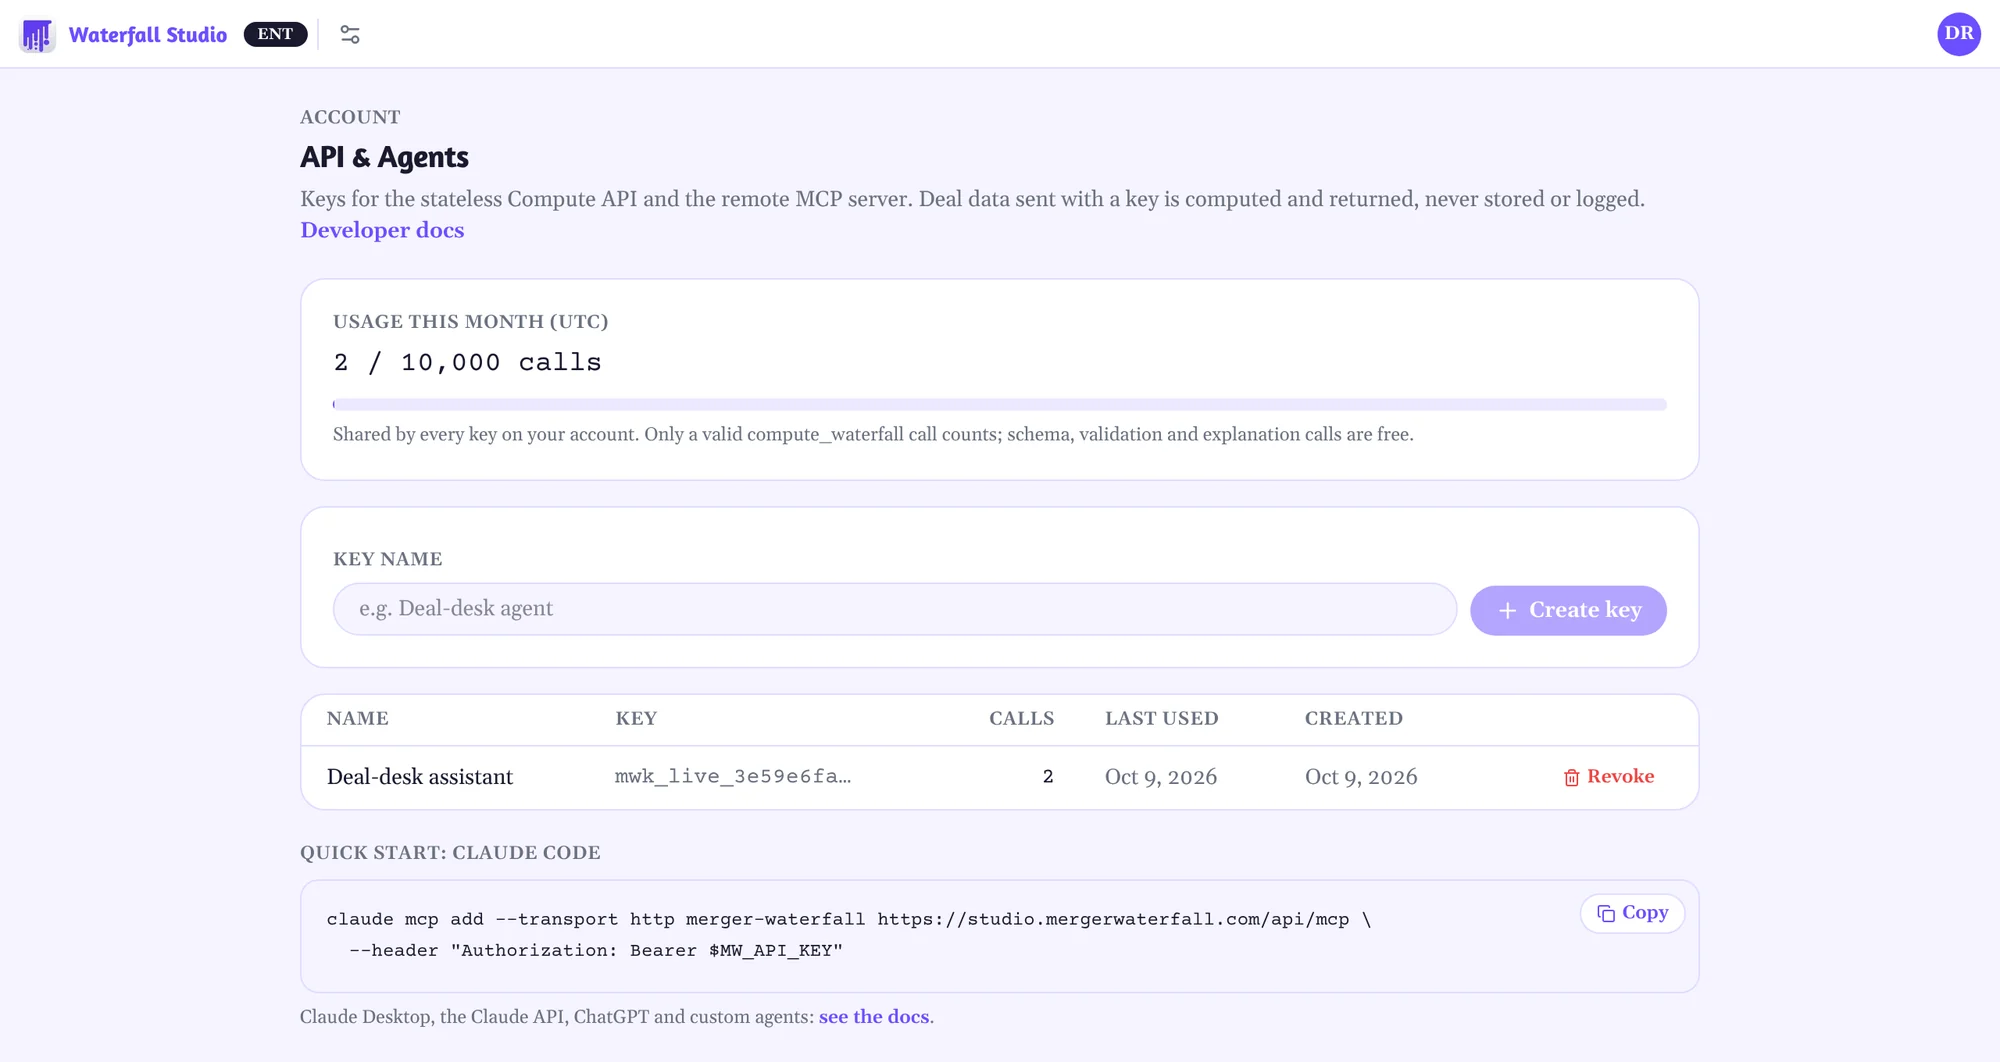Click the claude mcp add command text
The width and height of the screenshot is (2000, 1062).
pos(849,935)
